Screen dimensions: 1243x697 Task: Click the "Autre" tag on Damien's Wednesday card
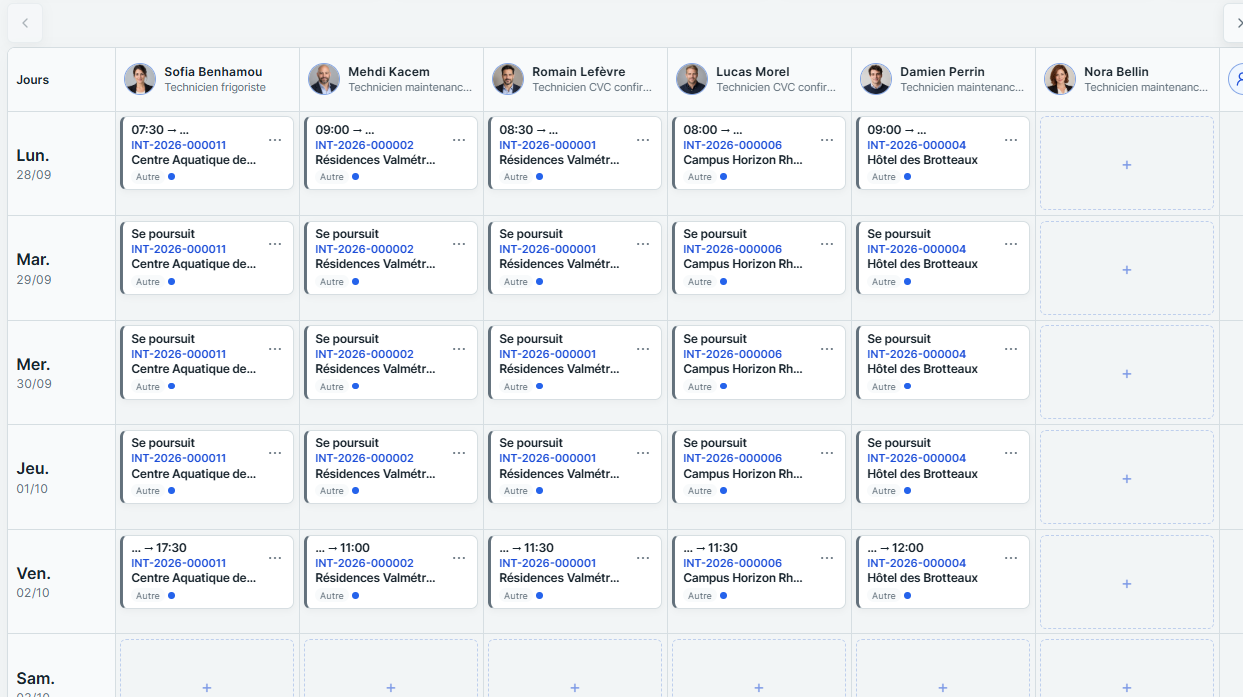point(884,386)
